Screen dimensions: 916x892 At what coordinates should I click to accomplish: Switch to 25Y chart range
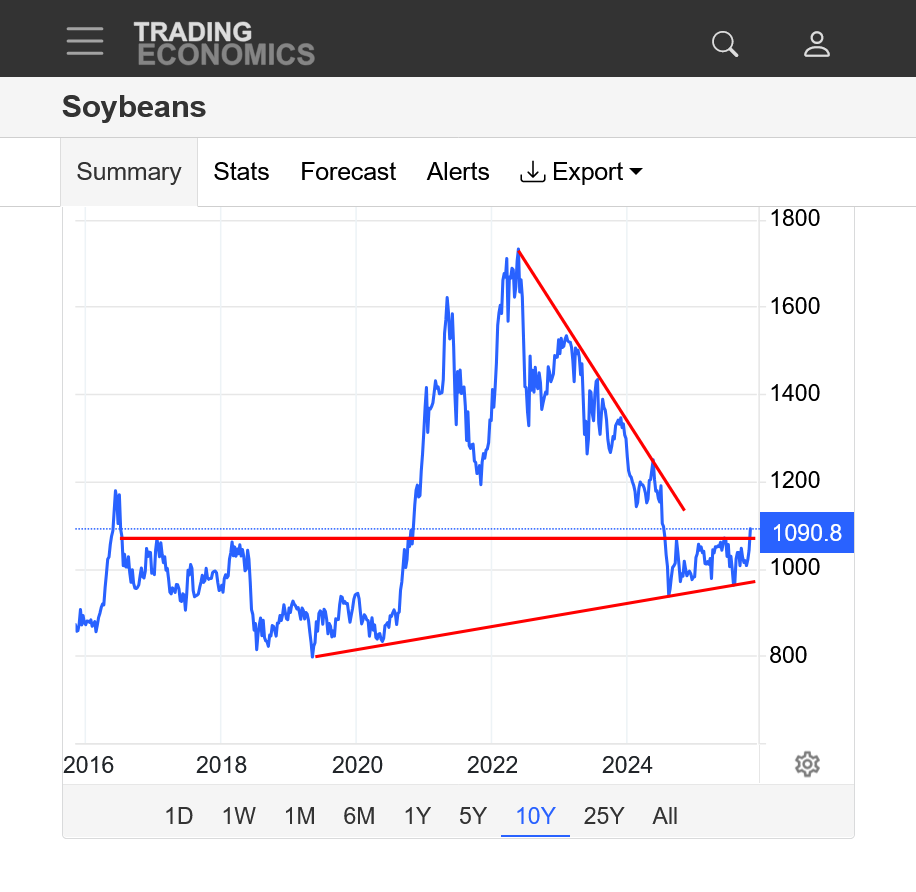[603, 816]
